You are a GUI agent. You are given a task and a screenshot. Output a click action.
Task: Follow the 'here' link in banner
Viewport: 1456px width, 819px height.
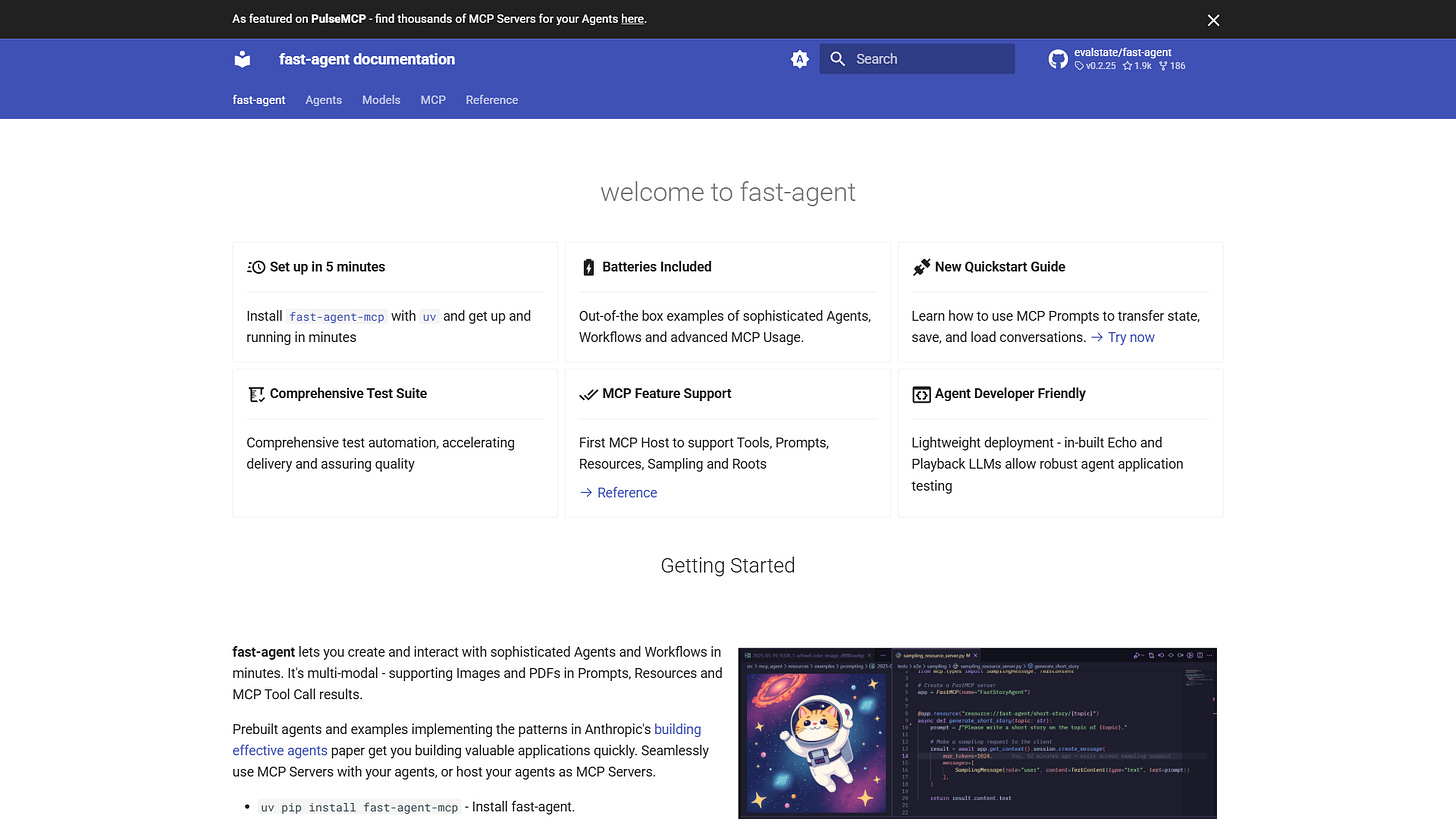pos(632,19)
